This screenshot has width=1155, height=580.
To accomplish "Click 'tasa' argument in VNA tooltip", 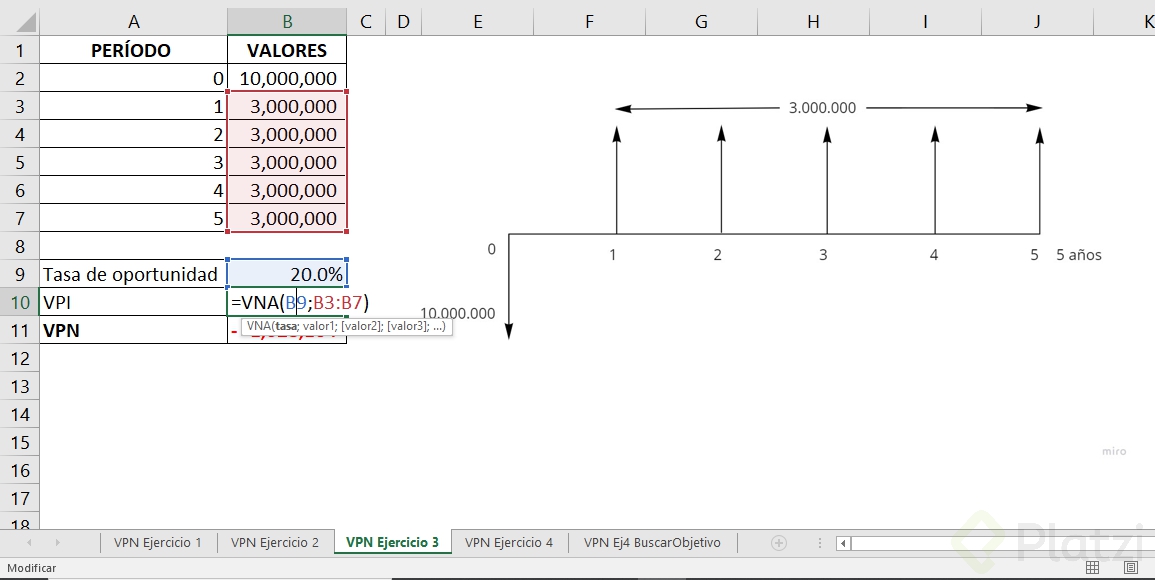I will coord(286,326).
